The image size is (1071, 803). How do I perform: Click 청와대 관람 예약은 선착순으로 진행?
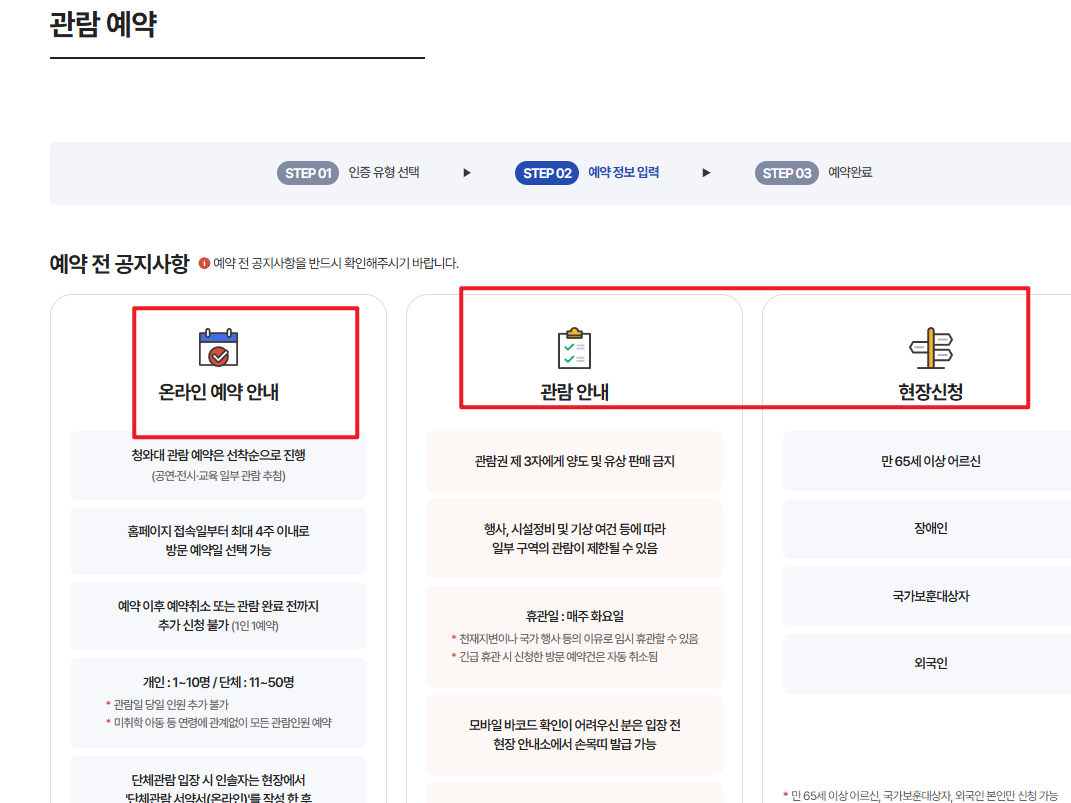(x=219, y=455)
